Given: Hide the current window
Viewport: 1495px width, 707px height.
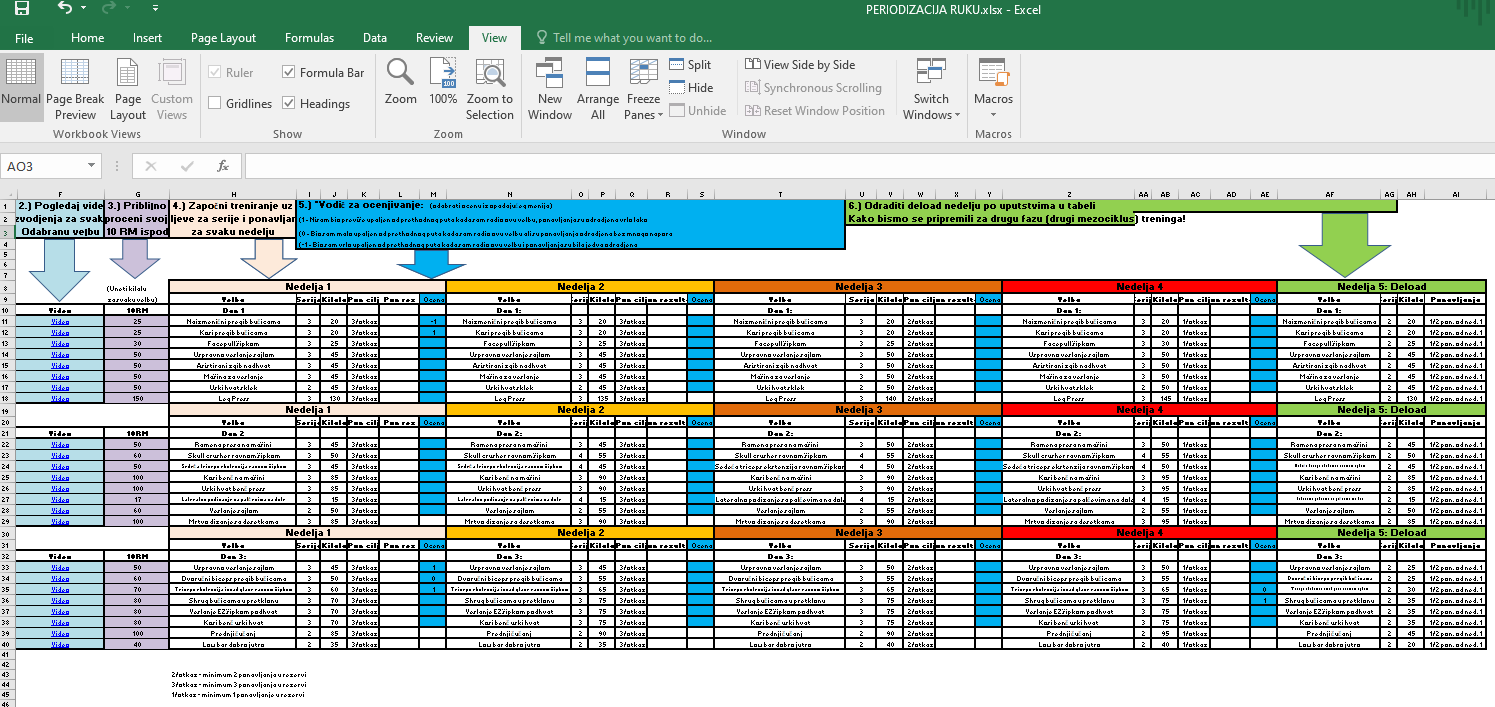Looking at the screenshot, I should 691,88.
